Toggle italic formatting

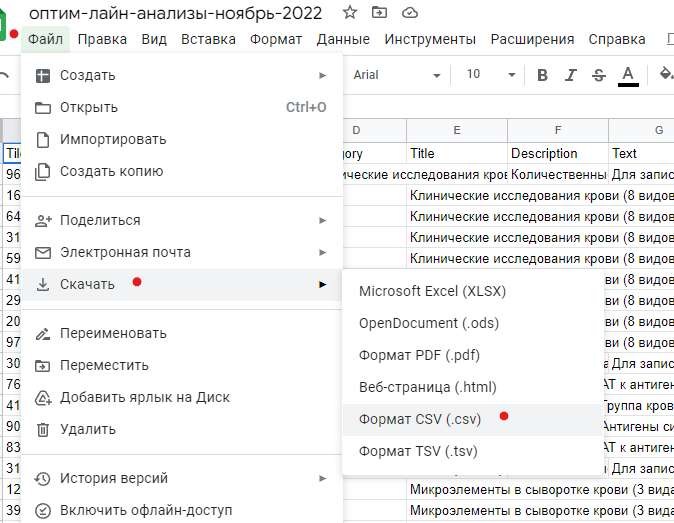click(570, 75)
